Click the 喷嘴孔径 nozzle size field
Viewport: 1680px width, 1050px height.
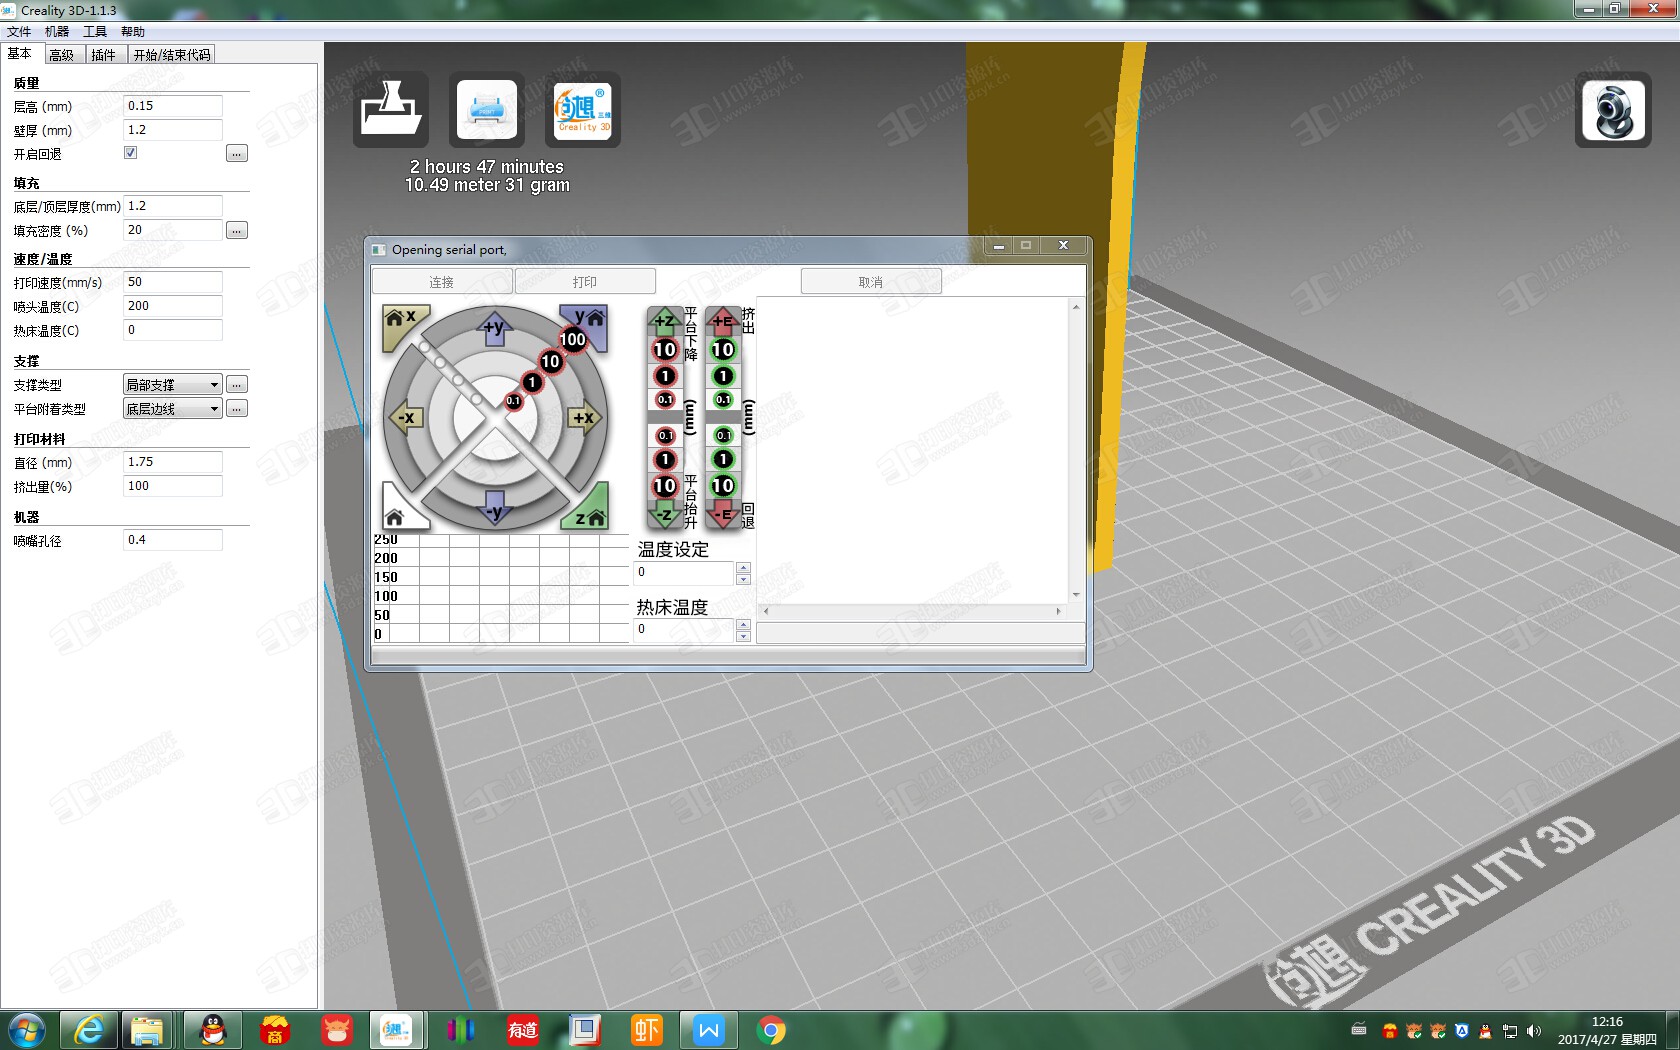coord(173,540)
